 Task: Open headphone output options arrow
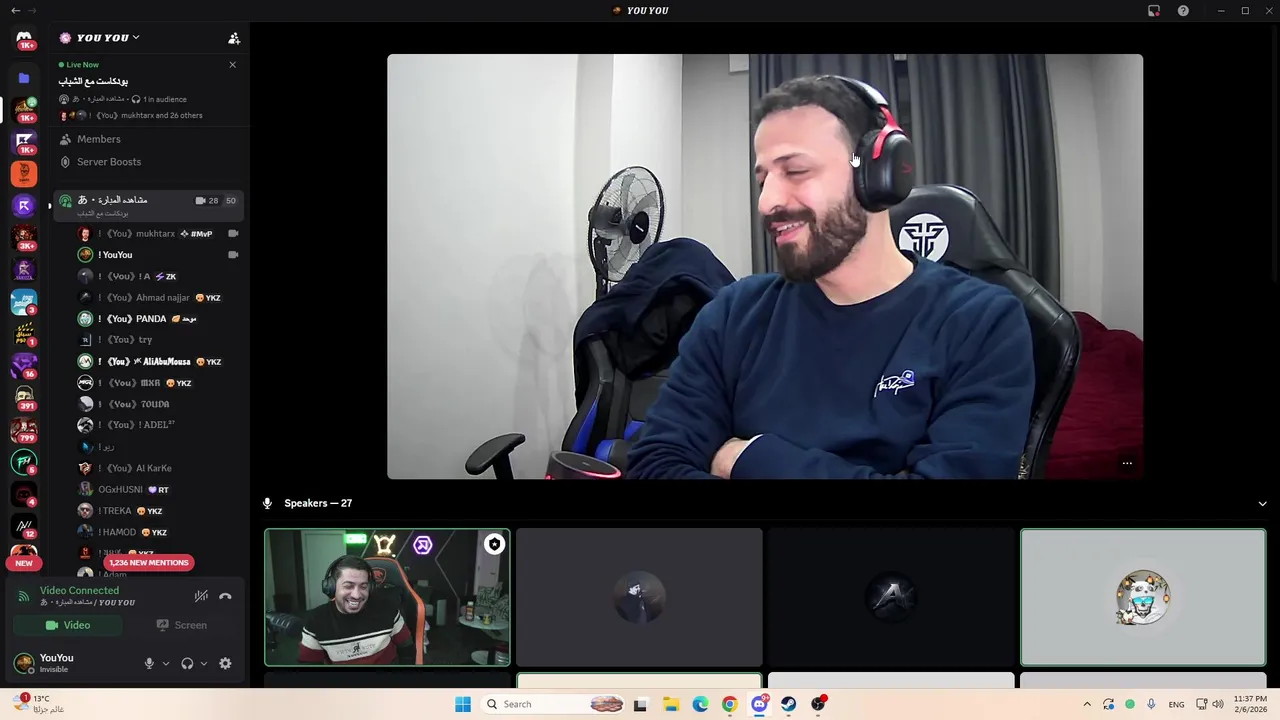click(204, 663)
